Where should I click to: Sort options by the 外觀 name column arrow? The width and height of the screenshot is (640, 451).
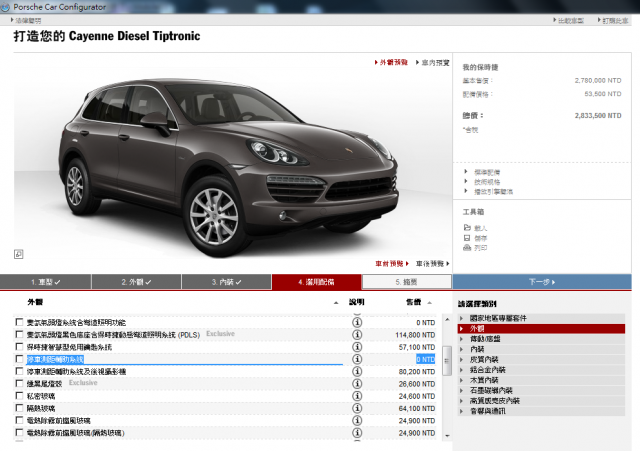click(x=336, y=302)
